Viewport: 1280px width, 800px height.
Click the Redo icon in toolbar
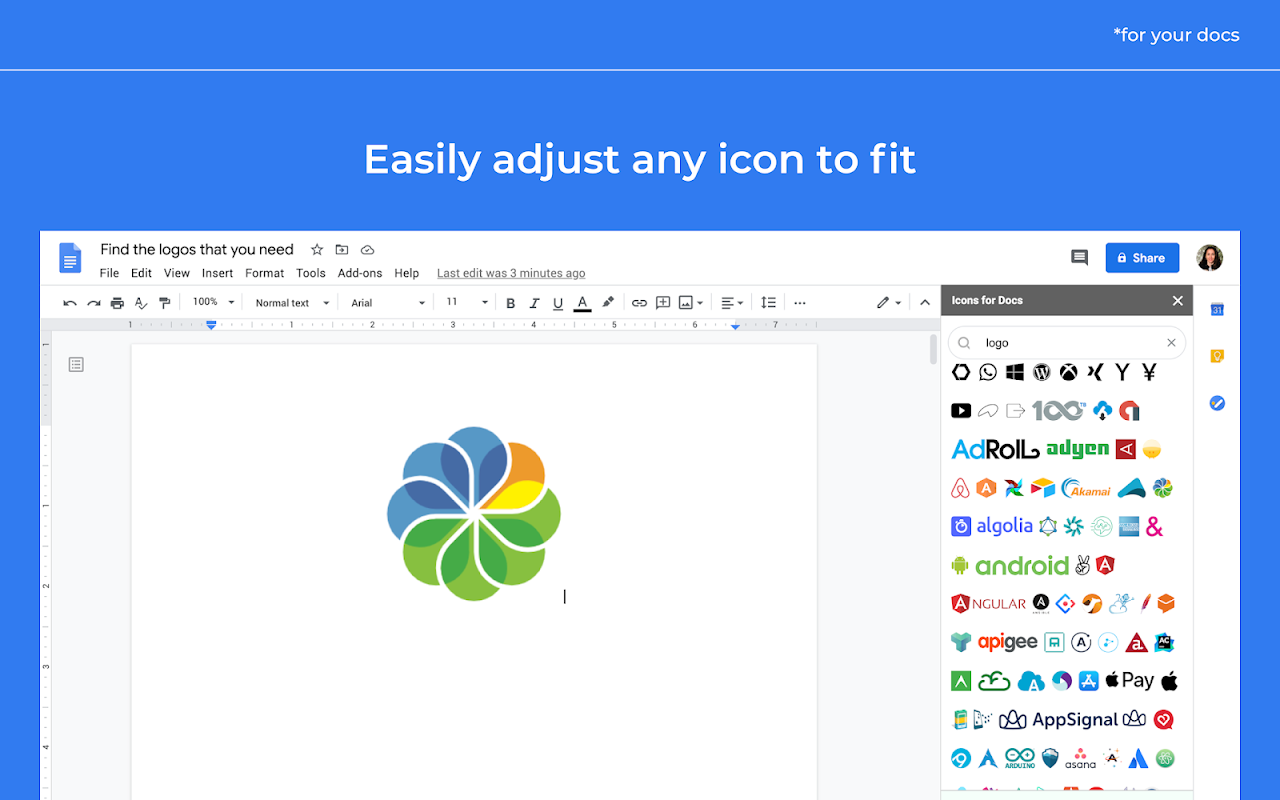[94, 303]
